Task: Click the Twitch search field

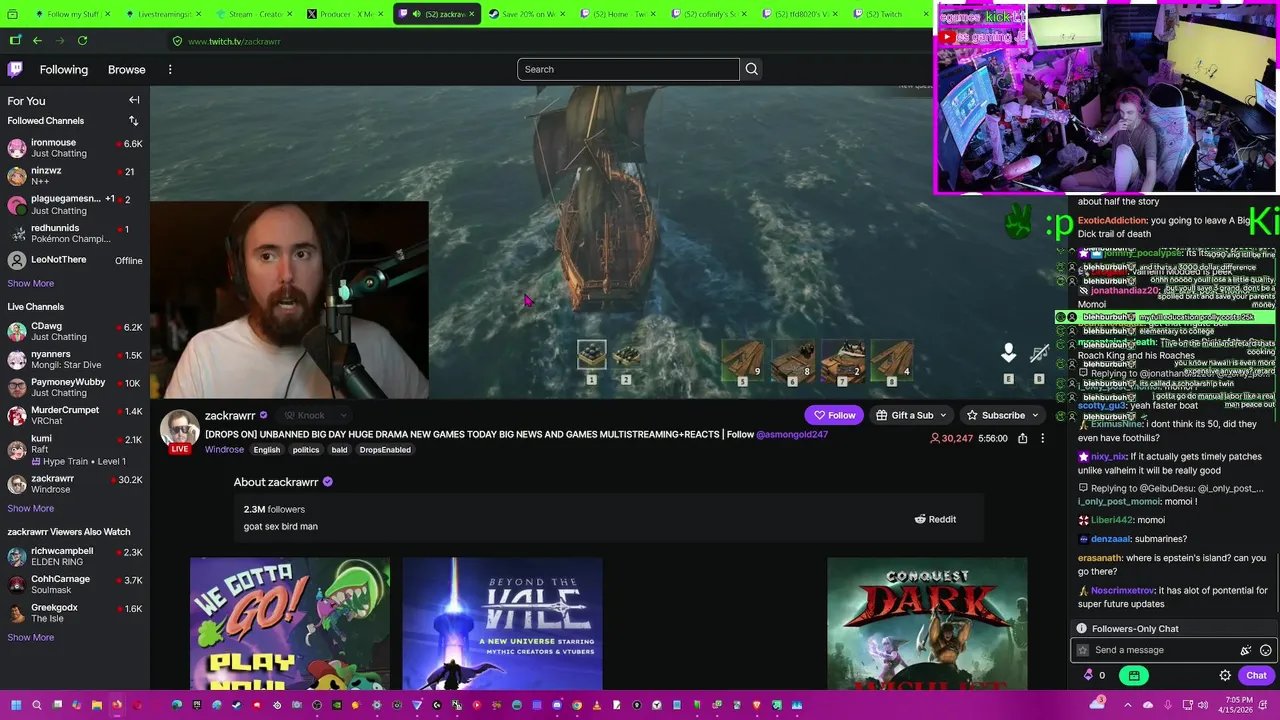Action: (x=628, y=69)
